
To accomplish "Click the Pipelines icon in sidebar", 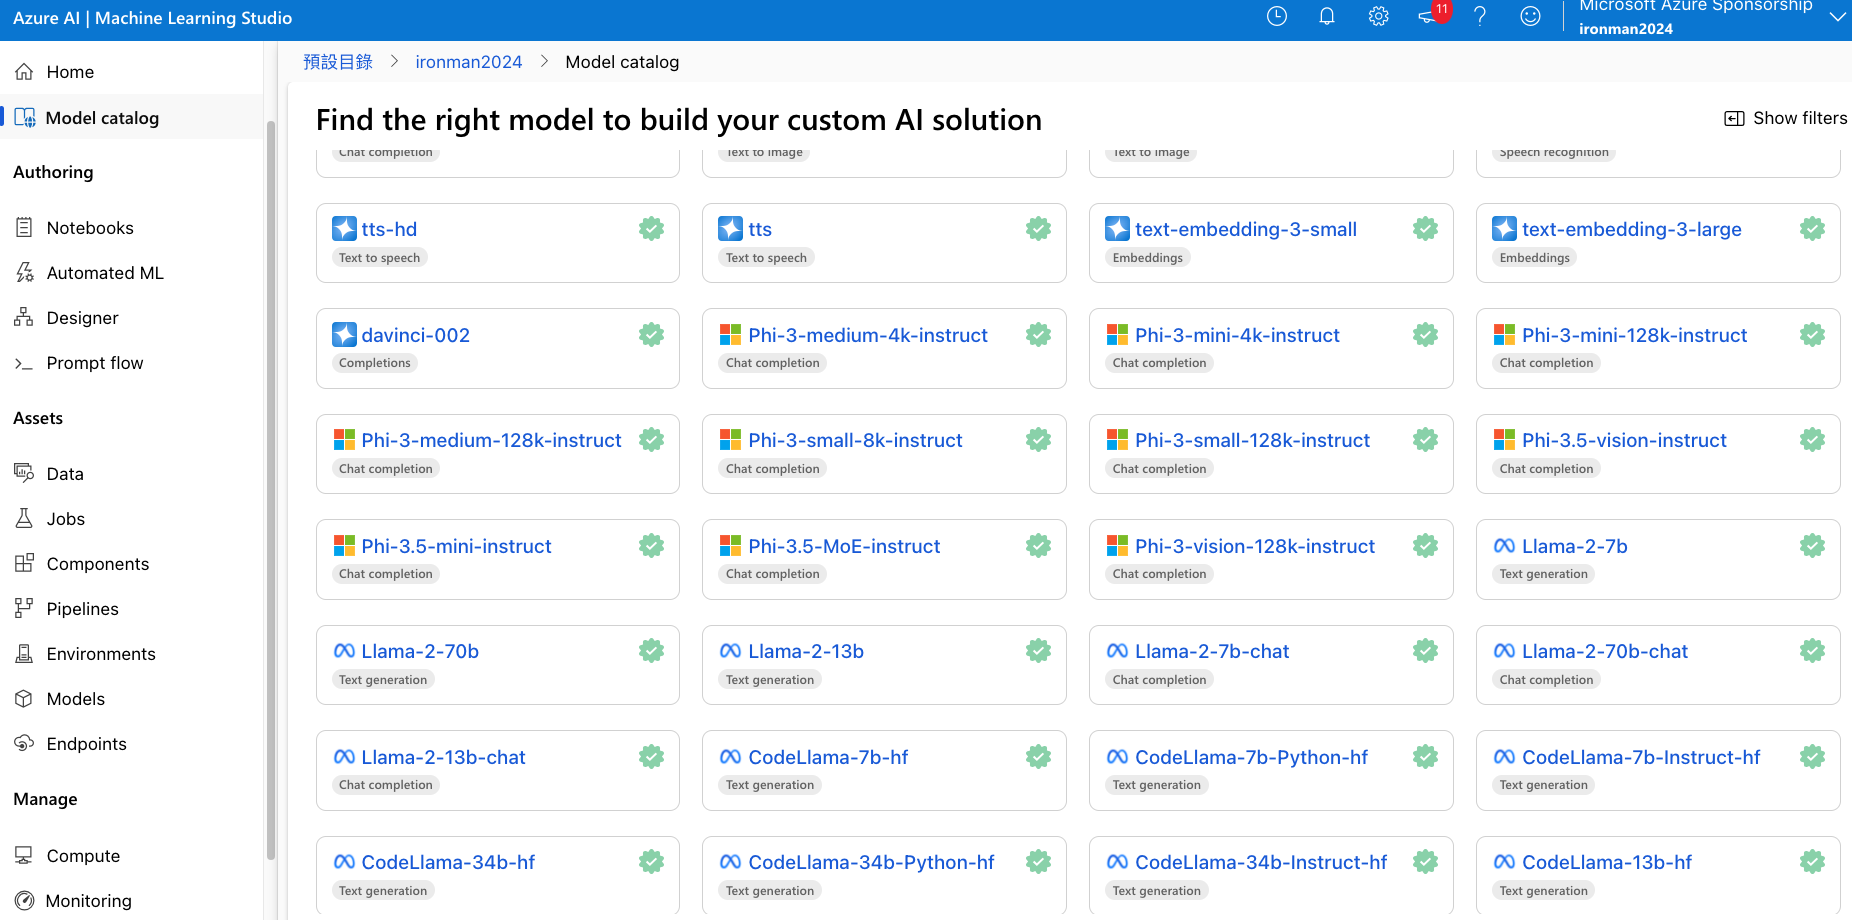I will (24, 608).
